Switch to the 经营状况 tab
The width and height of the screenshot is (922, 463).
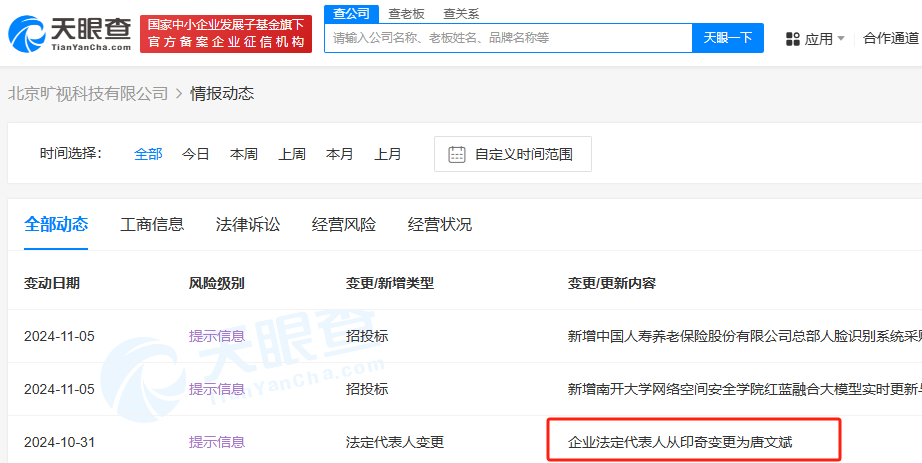pos(440,224)
